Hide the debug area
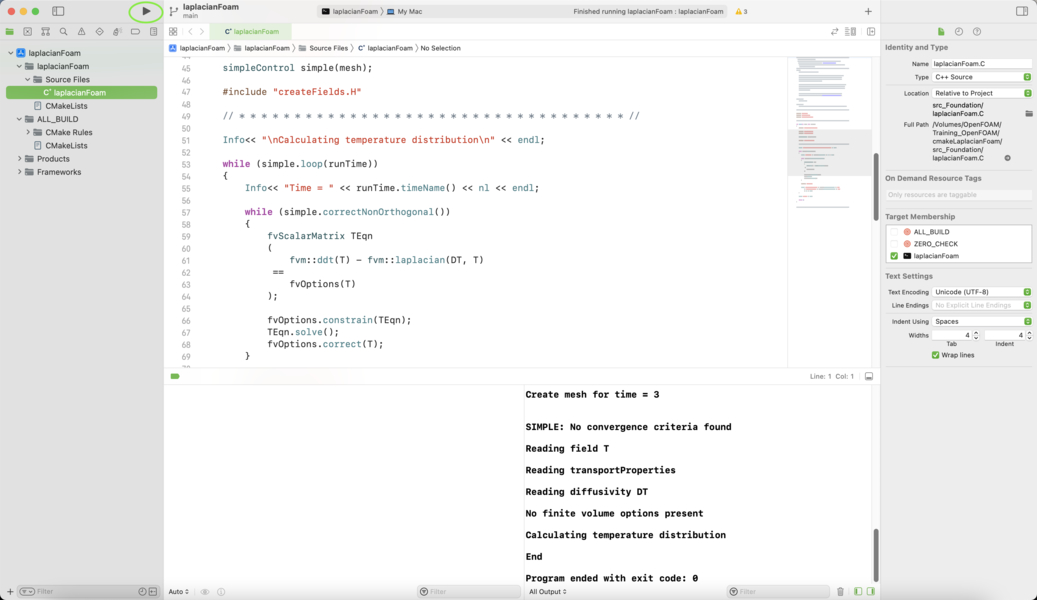Viewport: 1037px width, 600px height. (869, 376)
